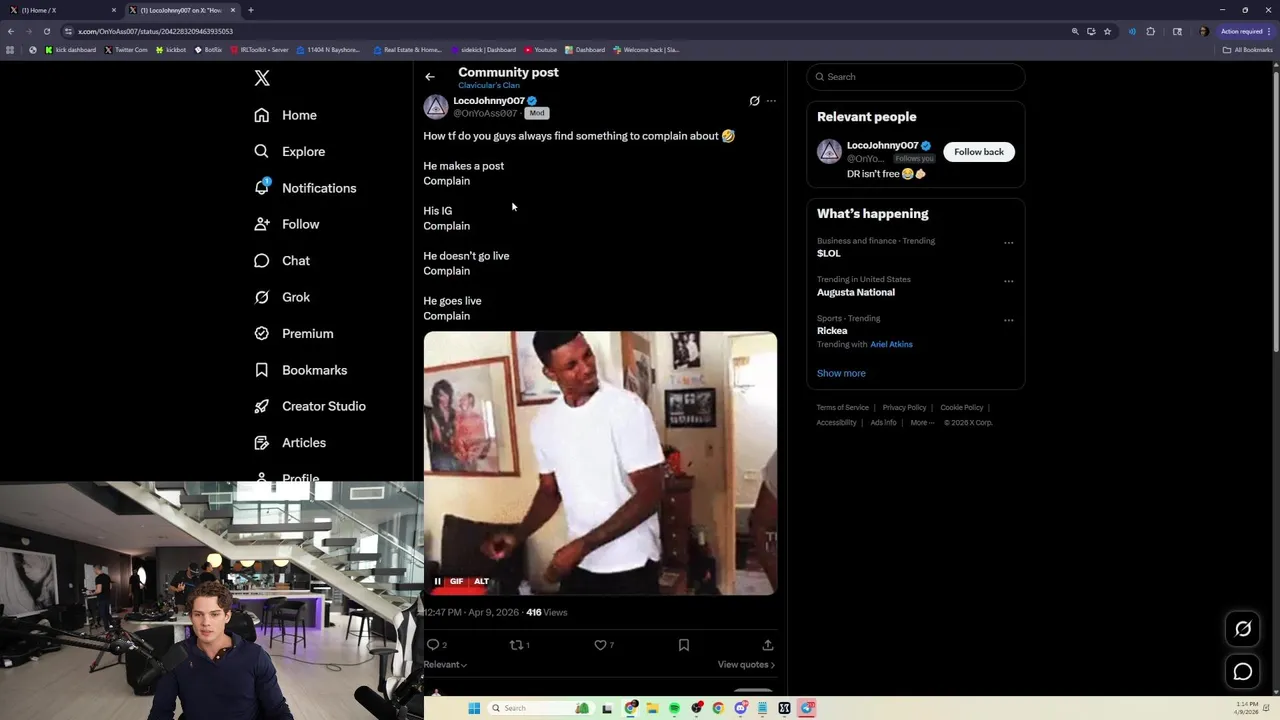
Task: Open the Windows Start menu
Action: point(474,708)
